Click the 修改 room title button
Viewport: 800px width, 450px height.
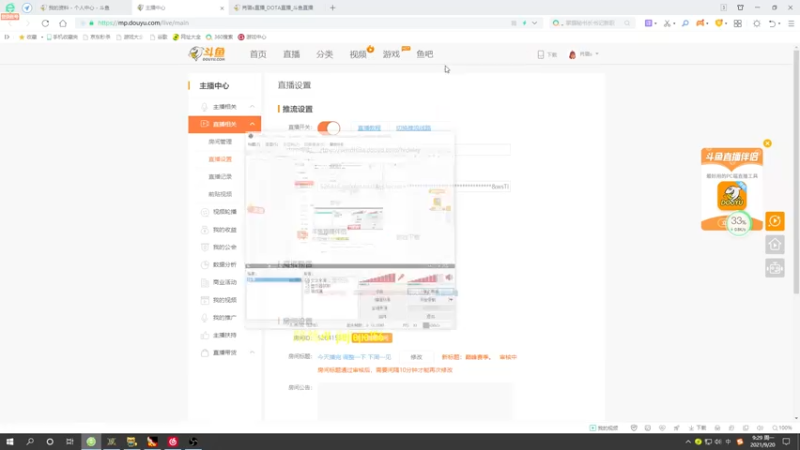pos(416,357)
